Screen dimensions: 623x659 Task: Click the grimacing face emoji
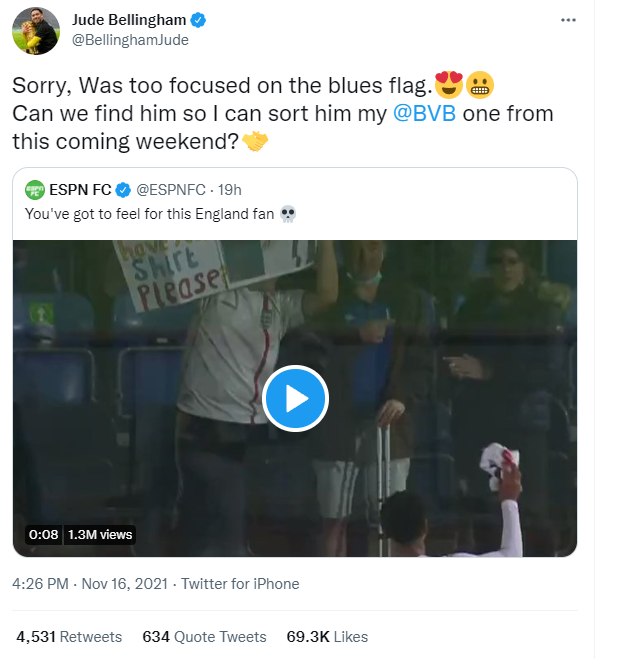pyautogui.click(x=478, y=86)
